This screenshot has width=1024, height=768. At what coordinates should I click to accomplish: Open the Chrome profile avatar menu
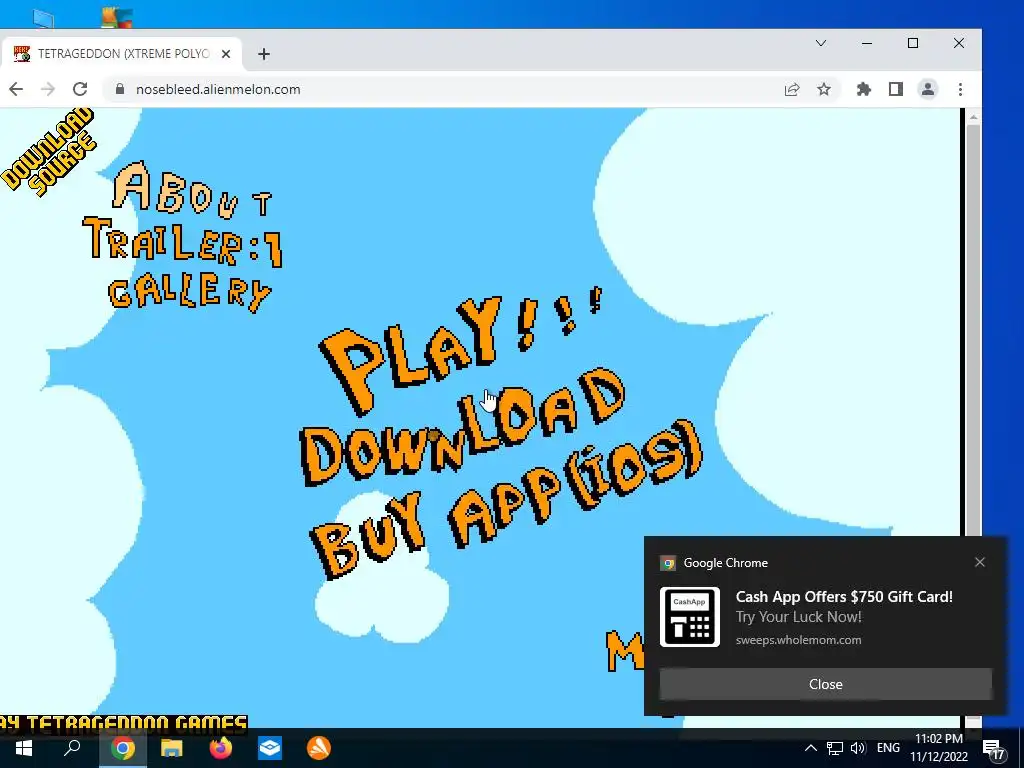[927, 89]
